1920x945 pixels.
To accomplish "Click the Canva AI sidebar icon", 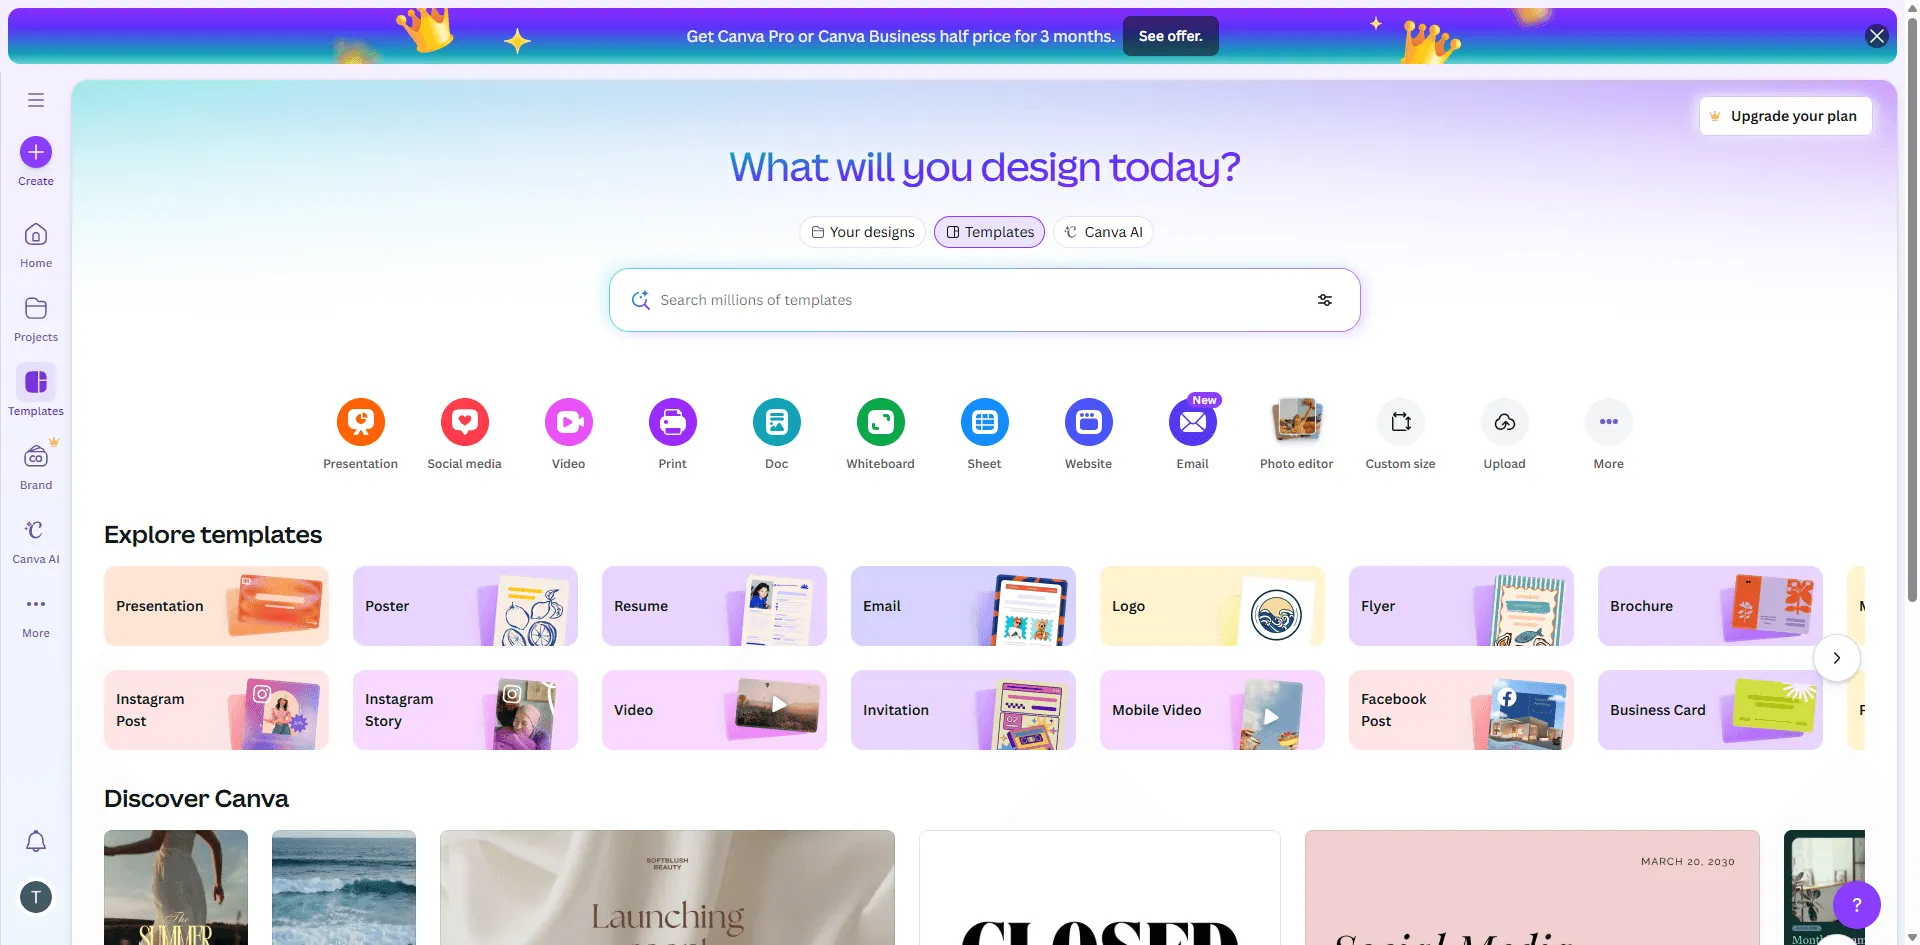I will pos(36,531).
